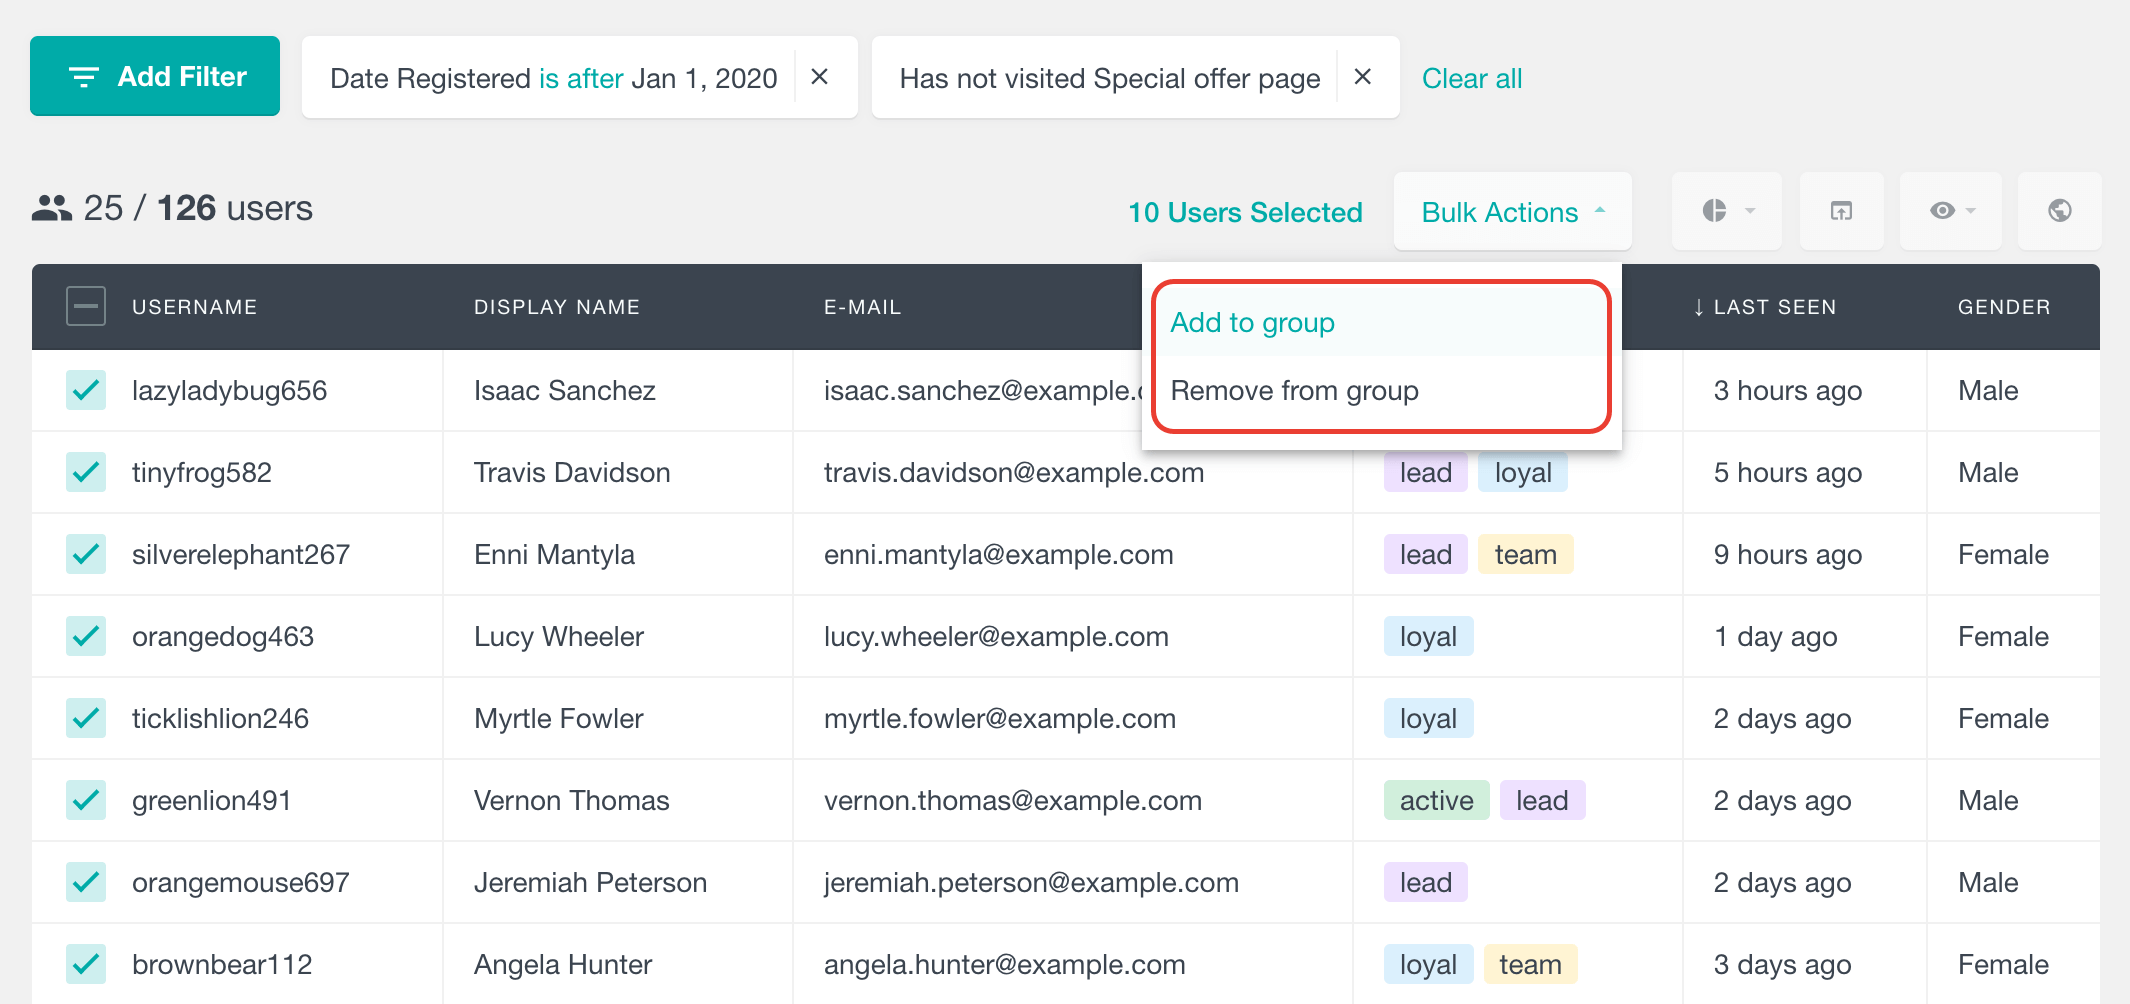Uncheck the select-all header checkbox
Image resolution: width=2130 pixels, height=1004 pixels.
coord(86,306)
